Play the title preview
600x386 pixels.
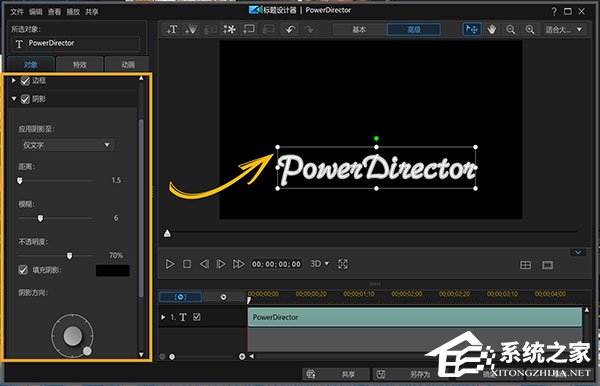click(170, 264)
